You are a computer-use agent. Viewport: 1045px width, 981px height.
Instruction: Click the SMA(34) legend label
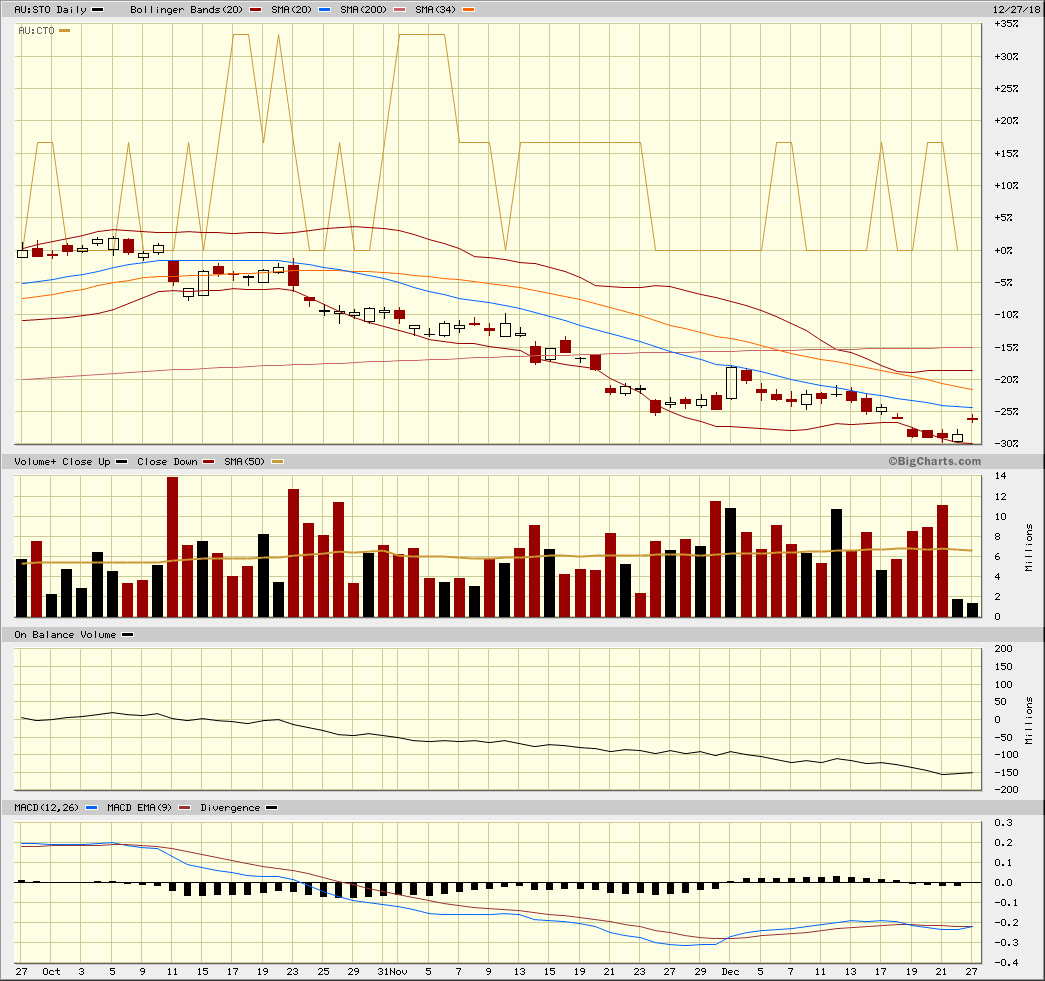point(435,9)
